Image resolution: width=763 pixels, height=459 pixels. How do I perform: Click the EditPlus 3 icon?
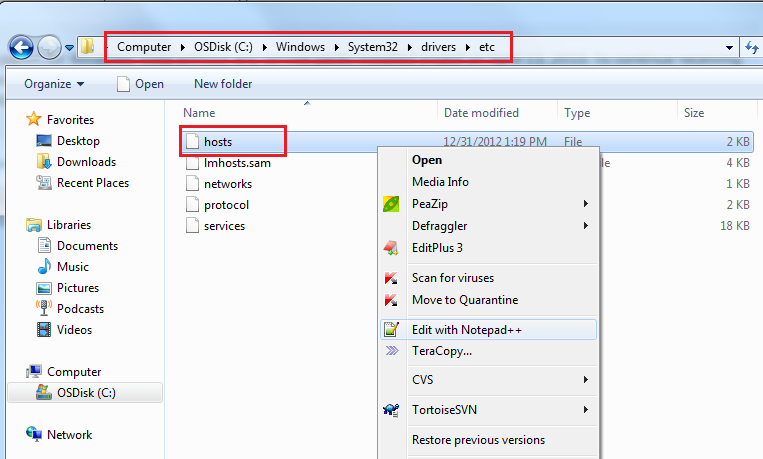click(x=391, y=248)
